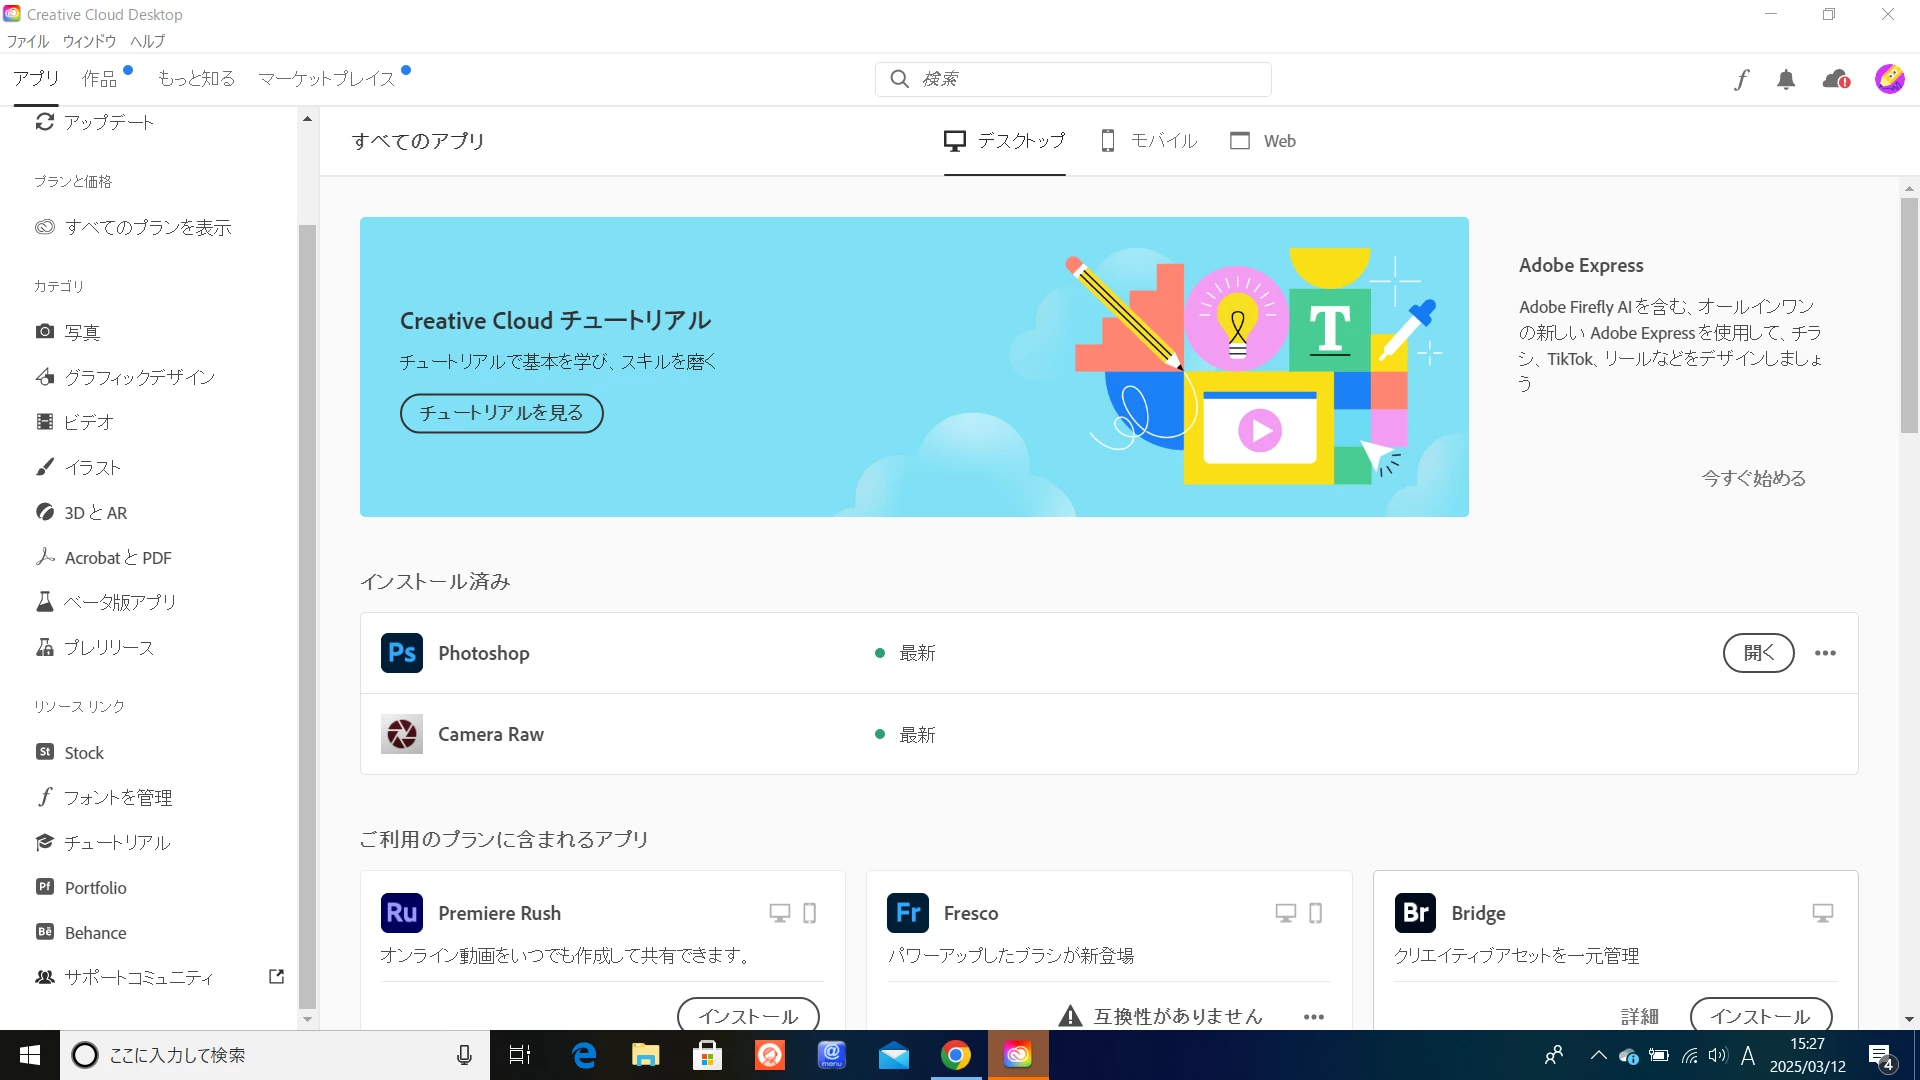
Task: Click the 検索 search field
Action: (x=1073, y=79)
